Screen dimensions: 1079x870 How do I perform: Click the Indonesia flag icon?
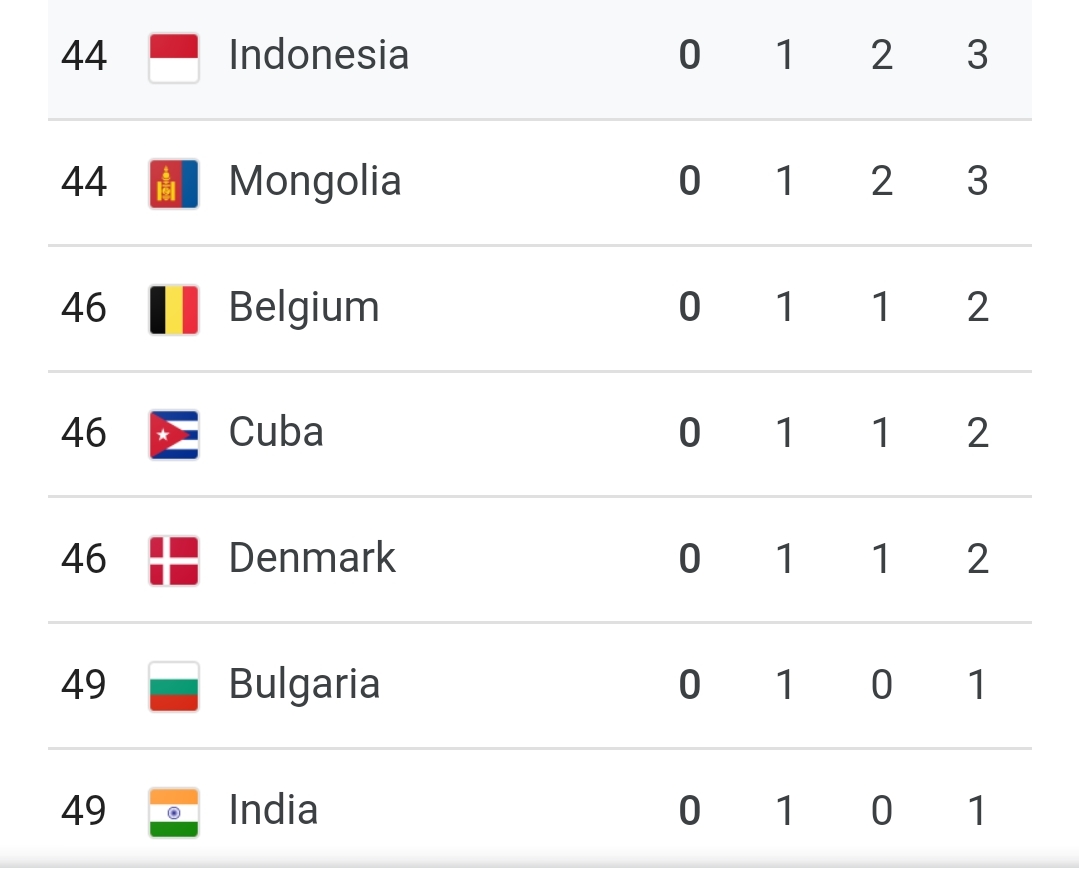click(x=174, y=58)
